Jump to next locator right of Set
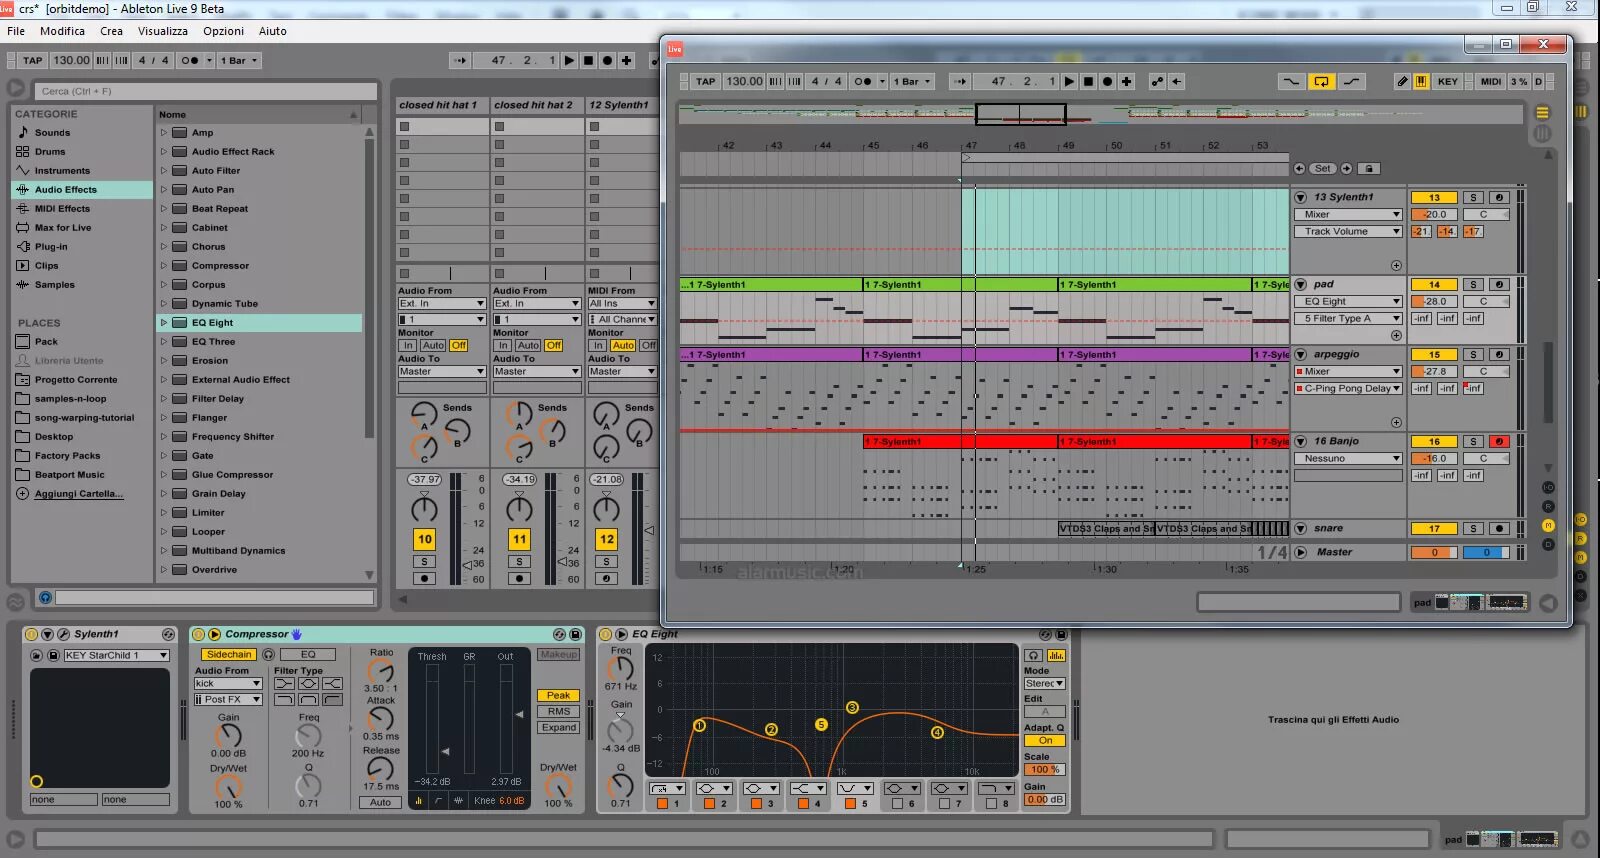The height and width of the screenshot is (858, 1600). click(1346, 168)
